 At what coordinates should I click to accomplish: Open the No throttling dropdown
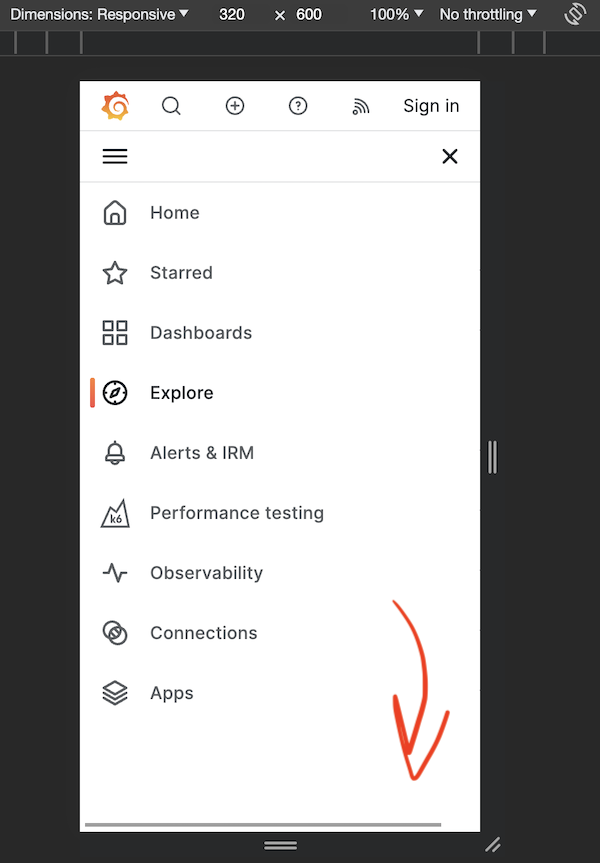pyautogui.click(x=487, y=14)
